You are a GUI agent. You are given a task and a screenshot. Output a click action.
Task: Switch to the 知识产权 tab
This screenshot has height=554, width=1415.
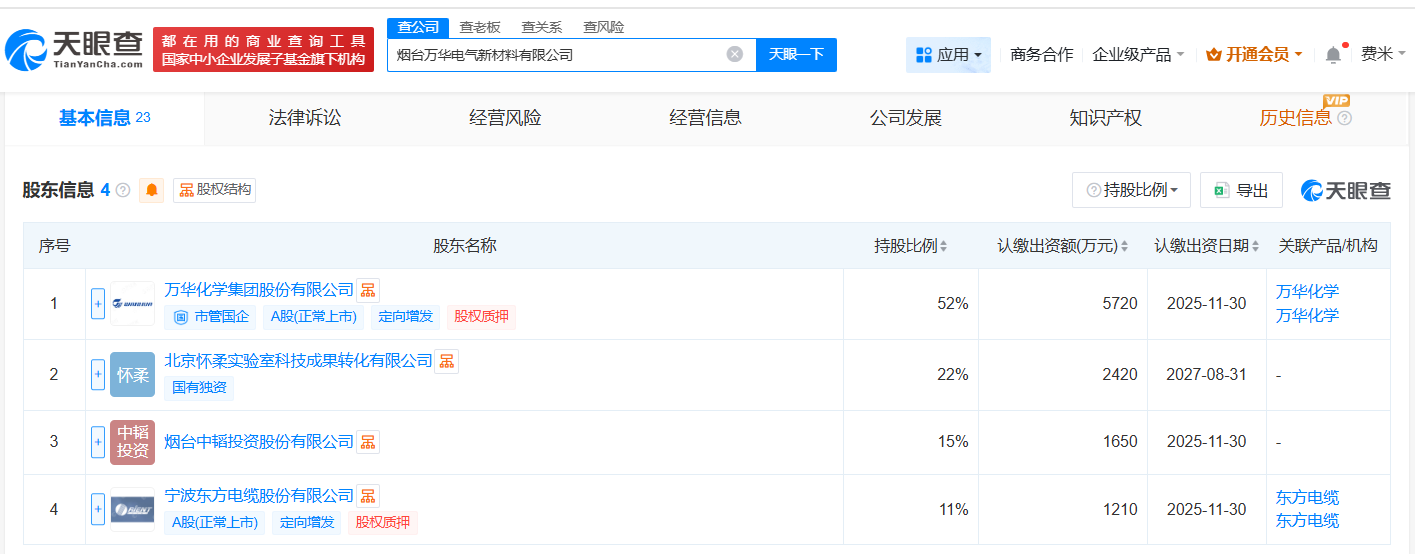1105,118
